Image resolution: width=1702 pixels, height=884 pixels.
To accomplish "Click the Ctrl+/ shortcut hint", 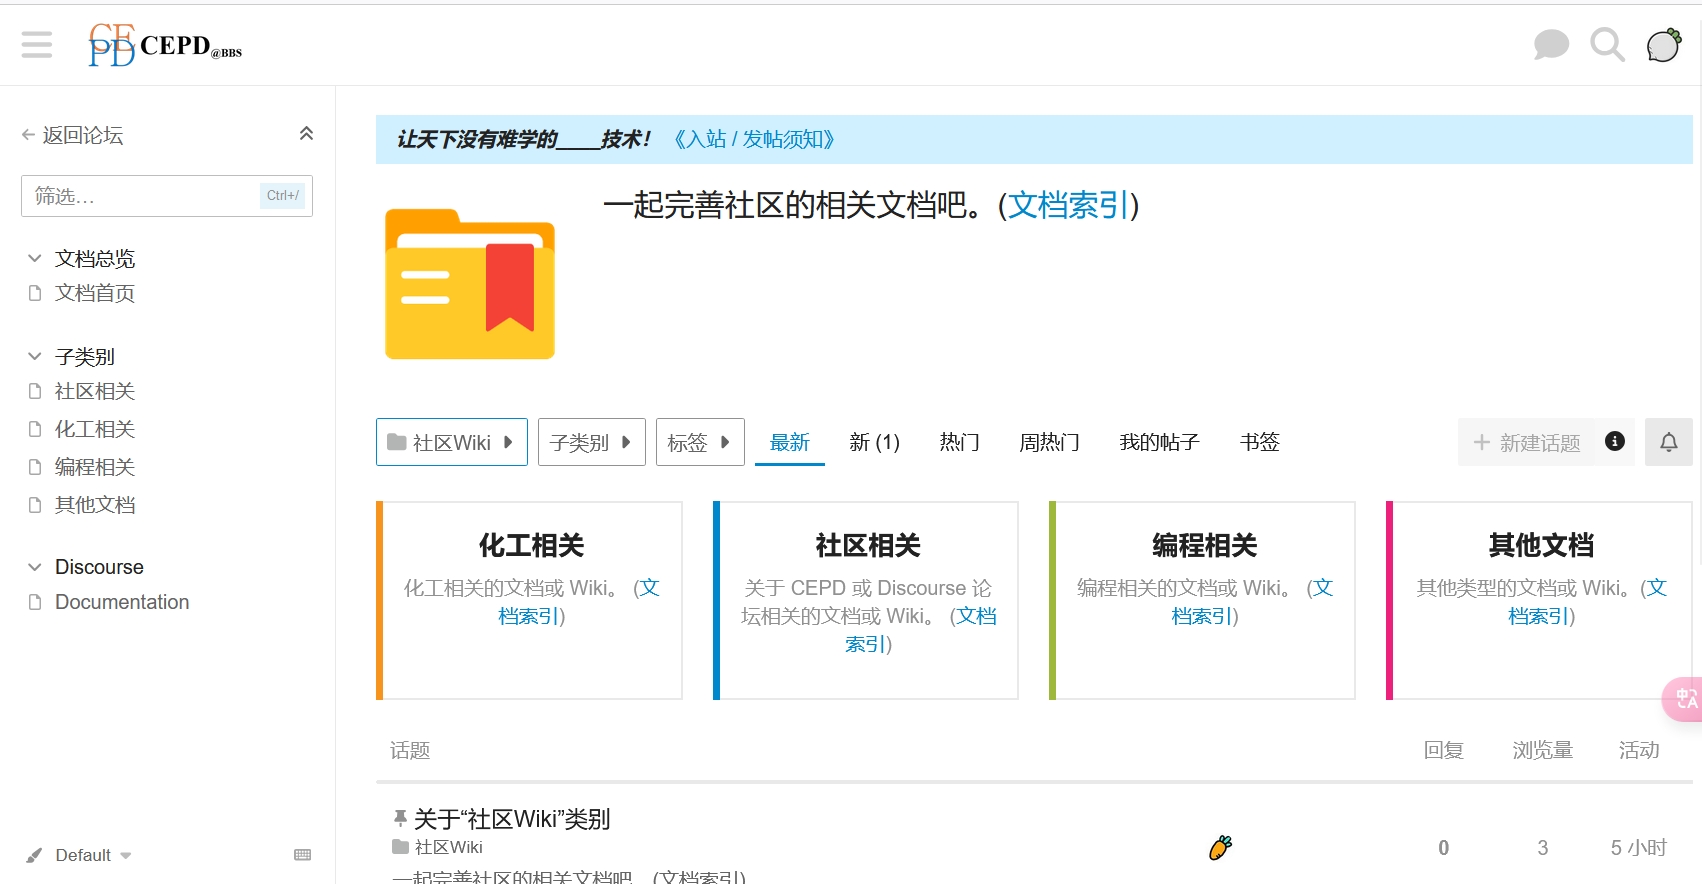I will [283, 196].
